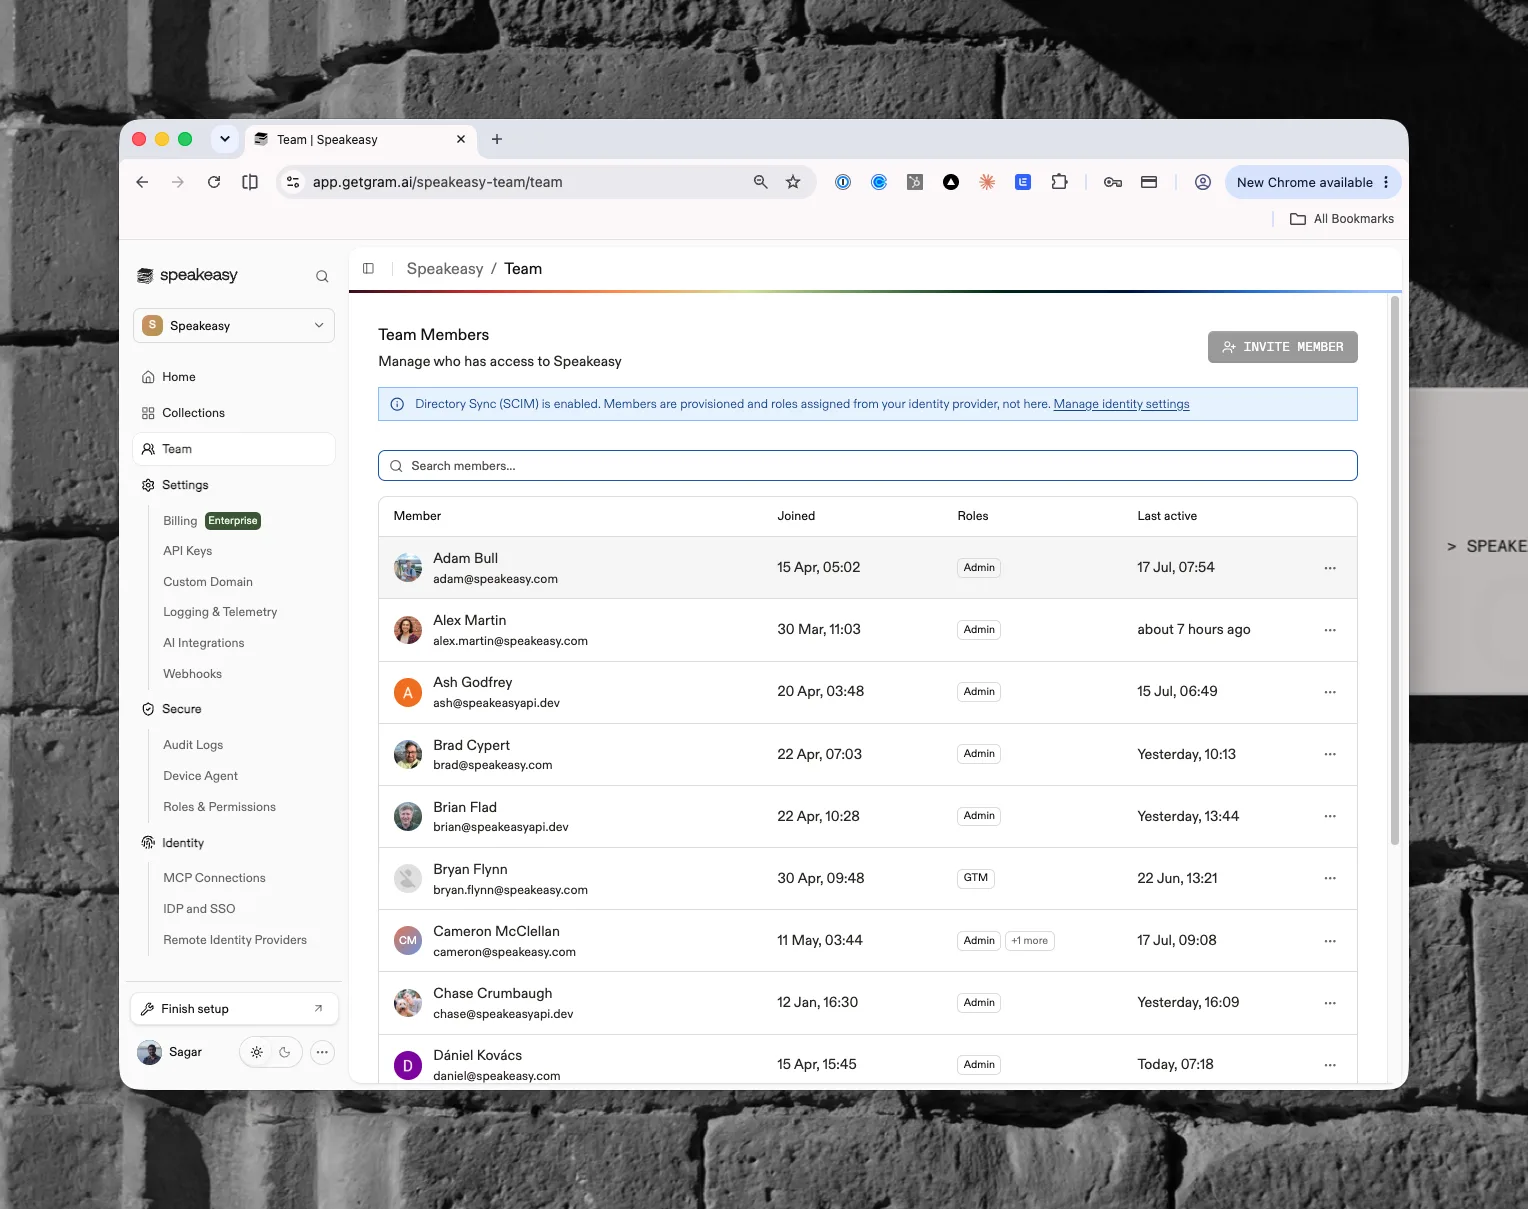1528x1209 pixels.
Task: Expand '+1 more' roles for Cameron McClellan
Action: 1030,941
